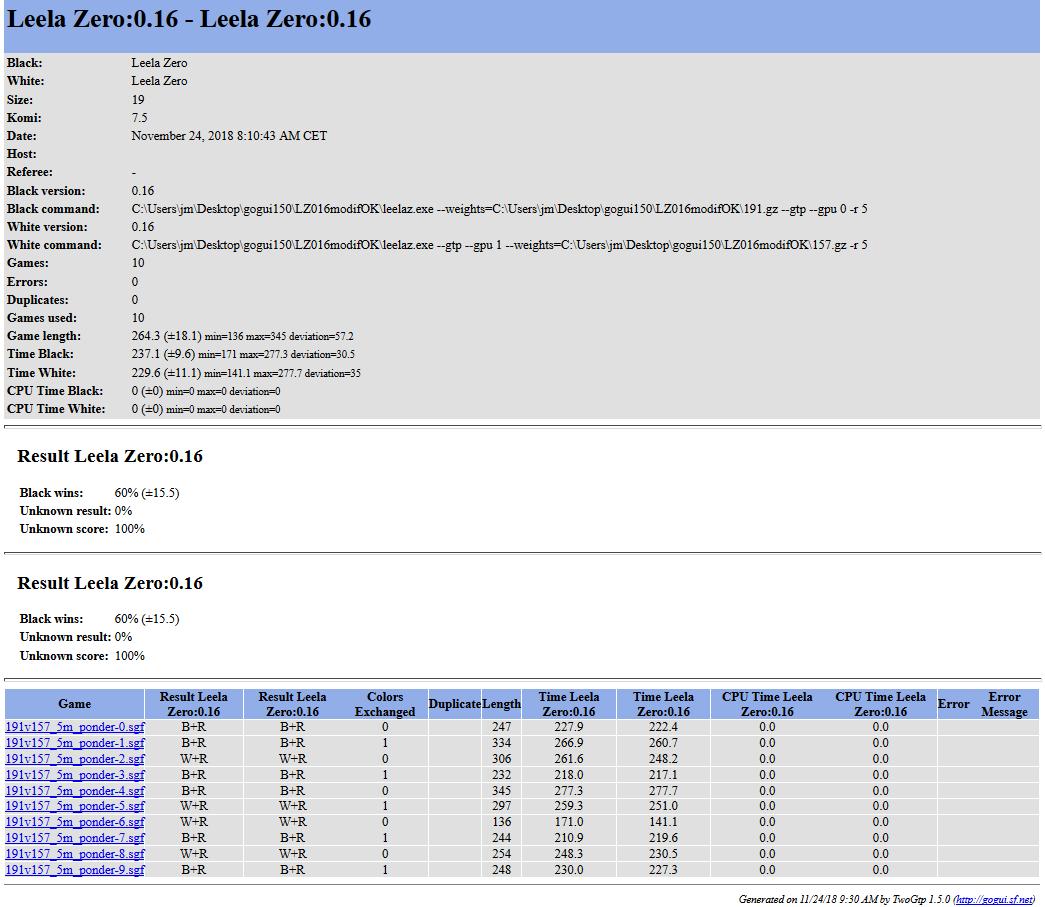Click time value '277.7' in ponder-4 row
Image resolution: width=1045 pixels, height=907 pixels.
pyautogui.click(x=663, y=791)
